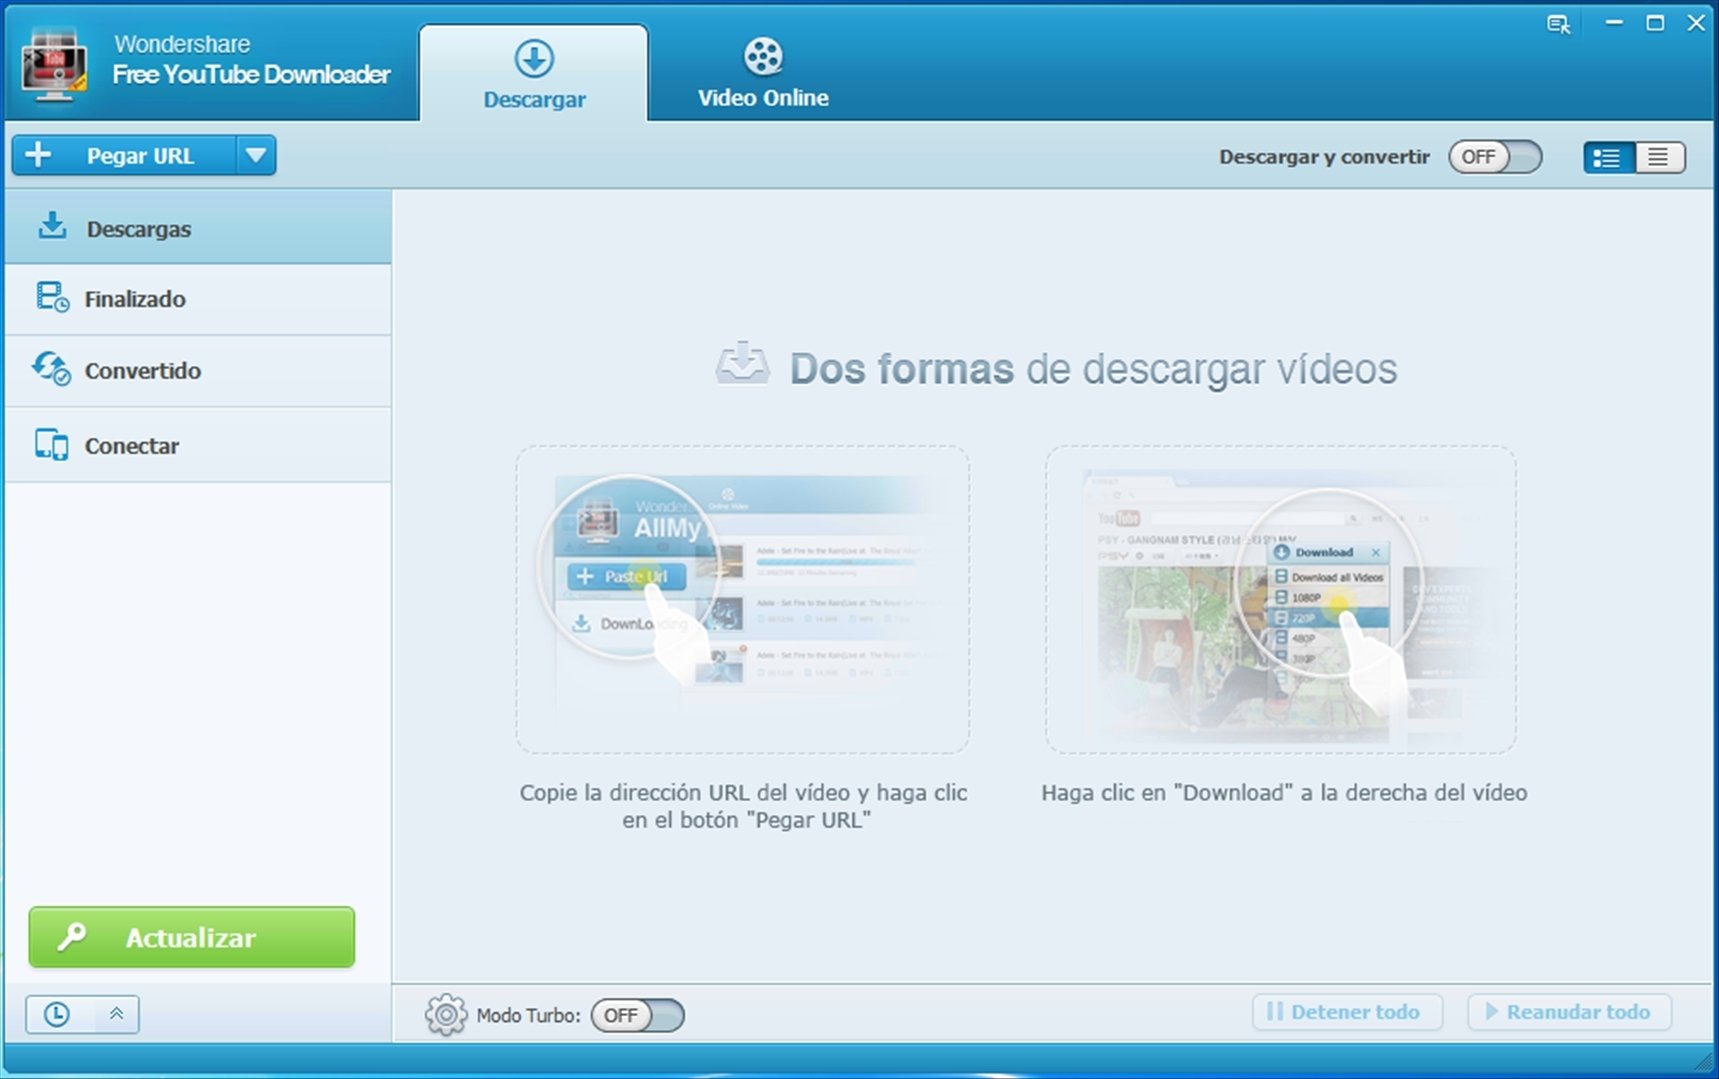Click the Conectar devices icon
1719x1079 pixels.
point(51,444)
